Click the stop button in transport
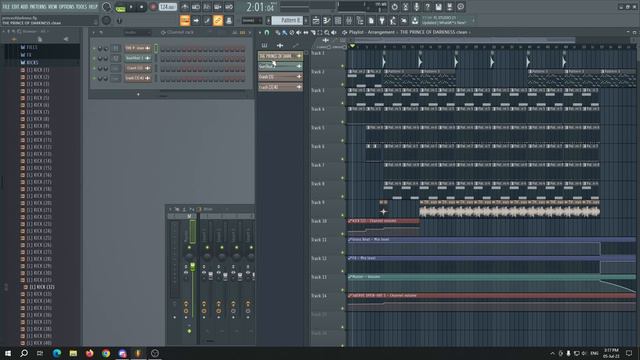 pos(141,7)
